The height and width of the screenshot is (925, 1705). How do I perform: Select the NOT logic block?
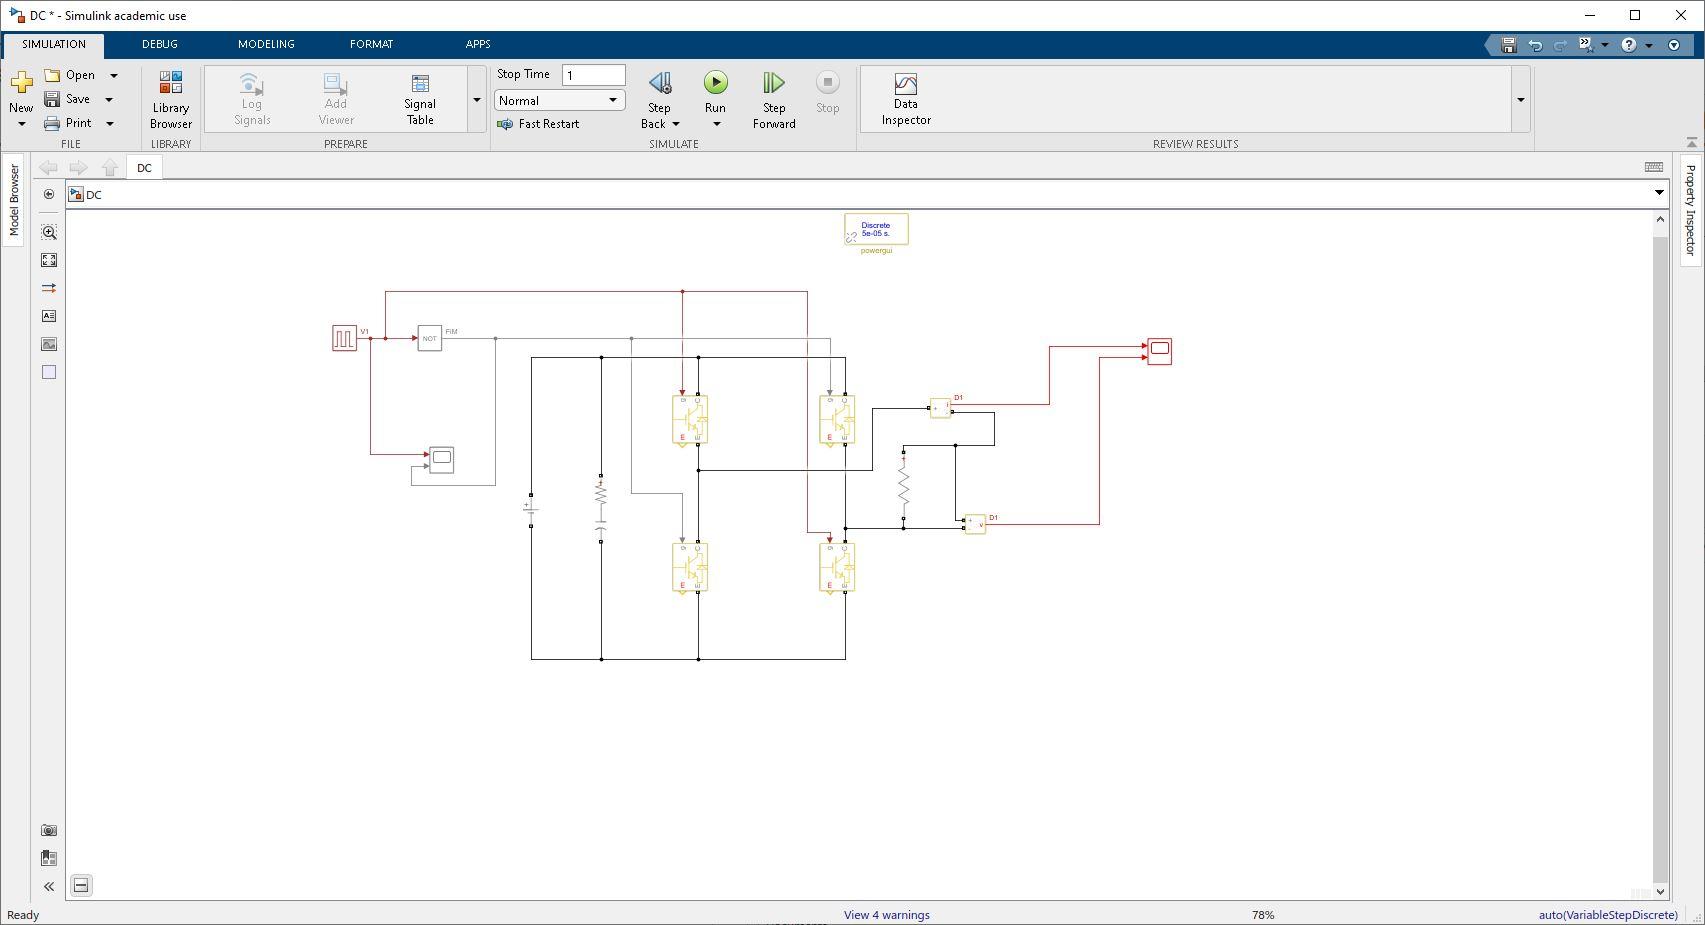coord(429,338)
